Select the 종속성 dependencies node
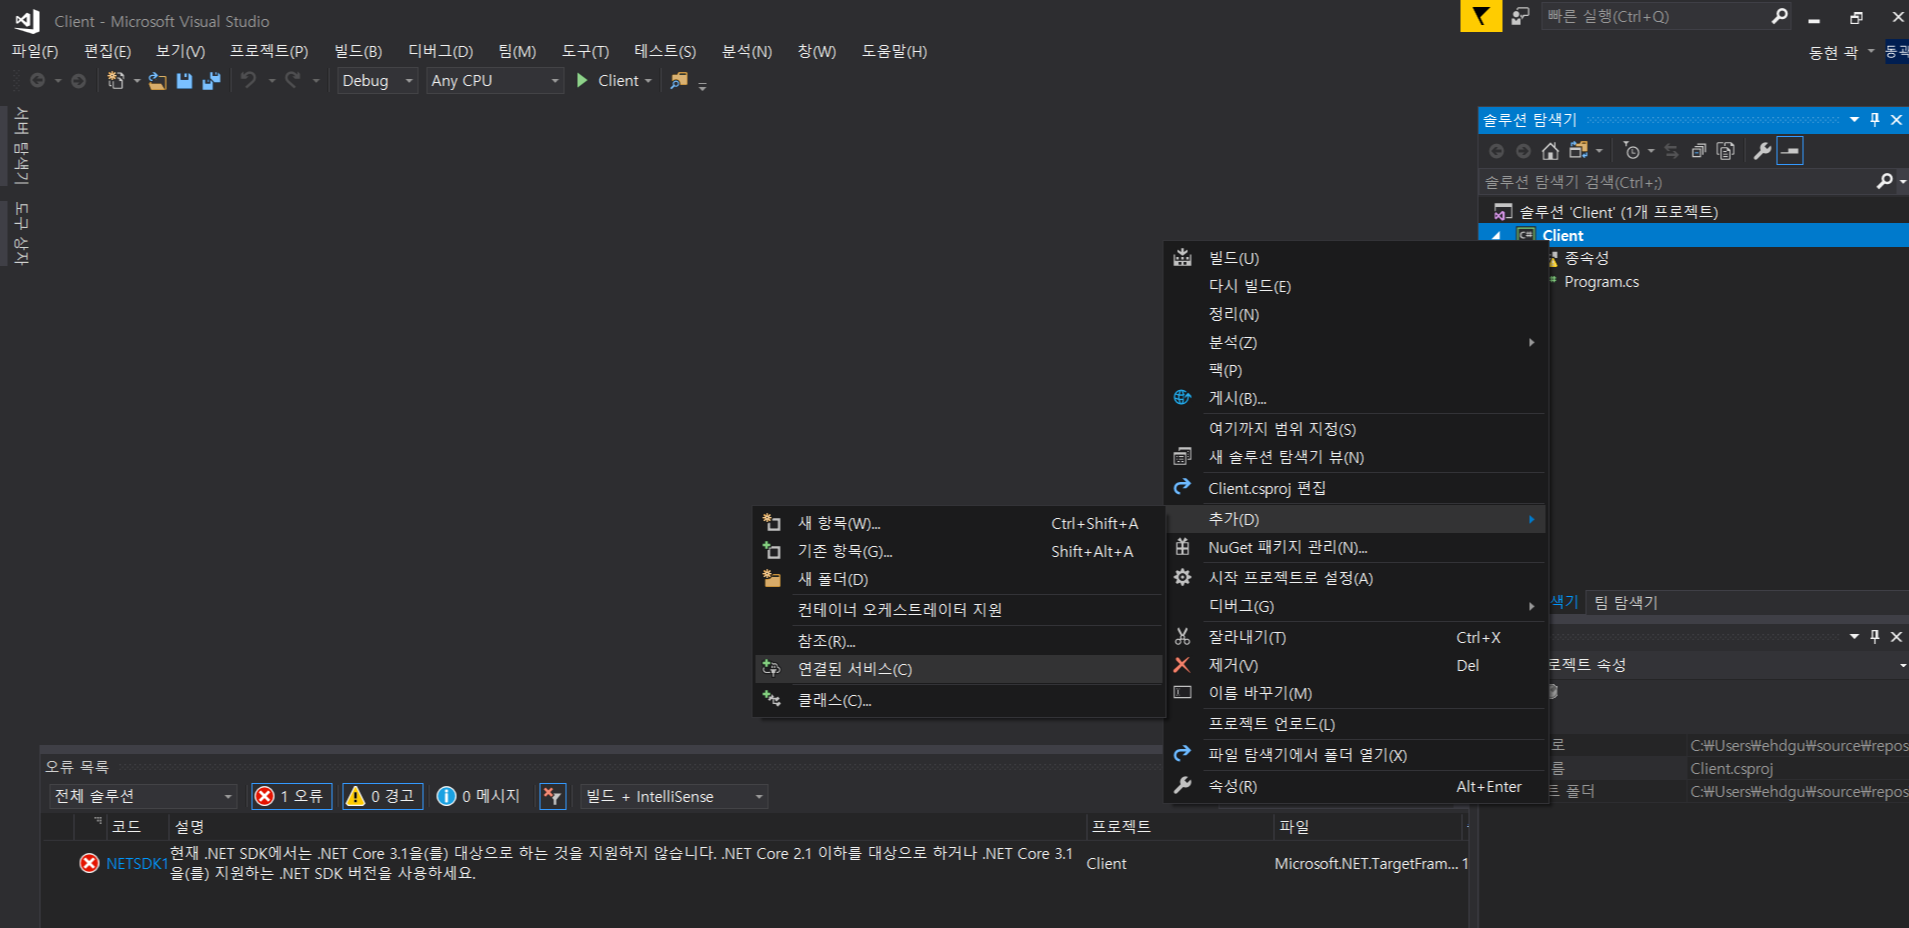This screenshot has width=1909, height=928. coord(1586,258)
